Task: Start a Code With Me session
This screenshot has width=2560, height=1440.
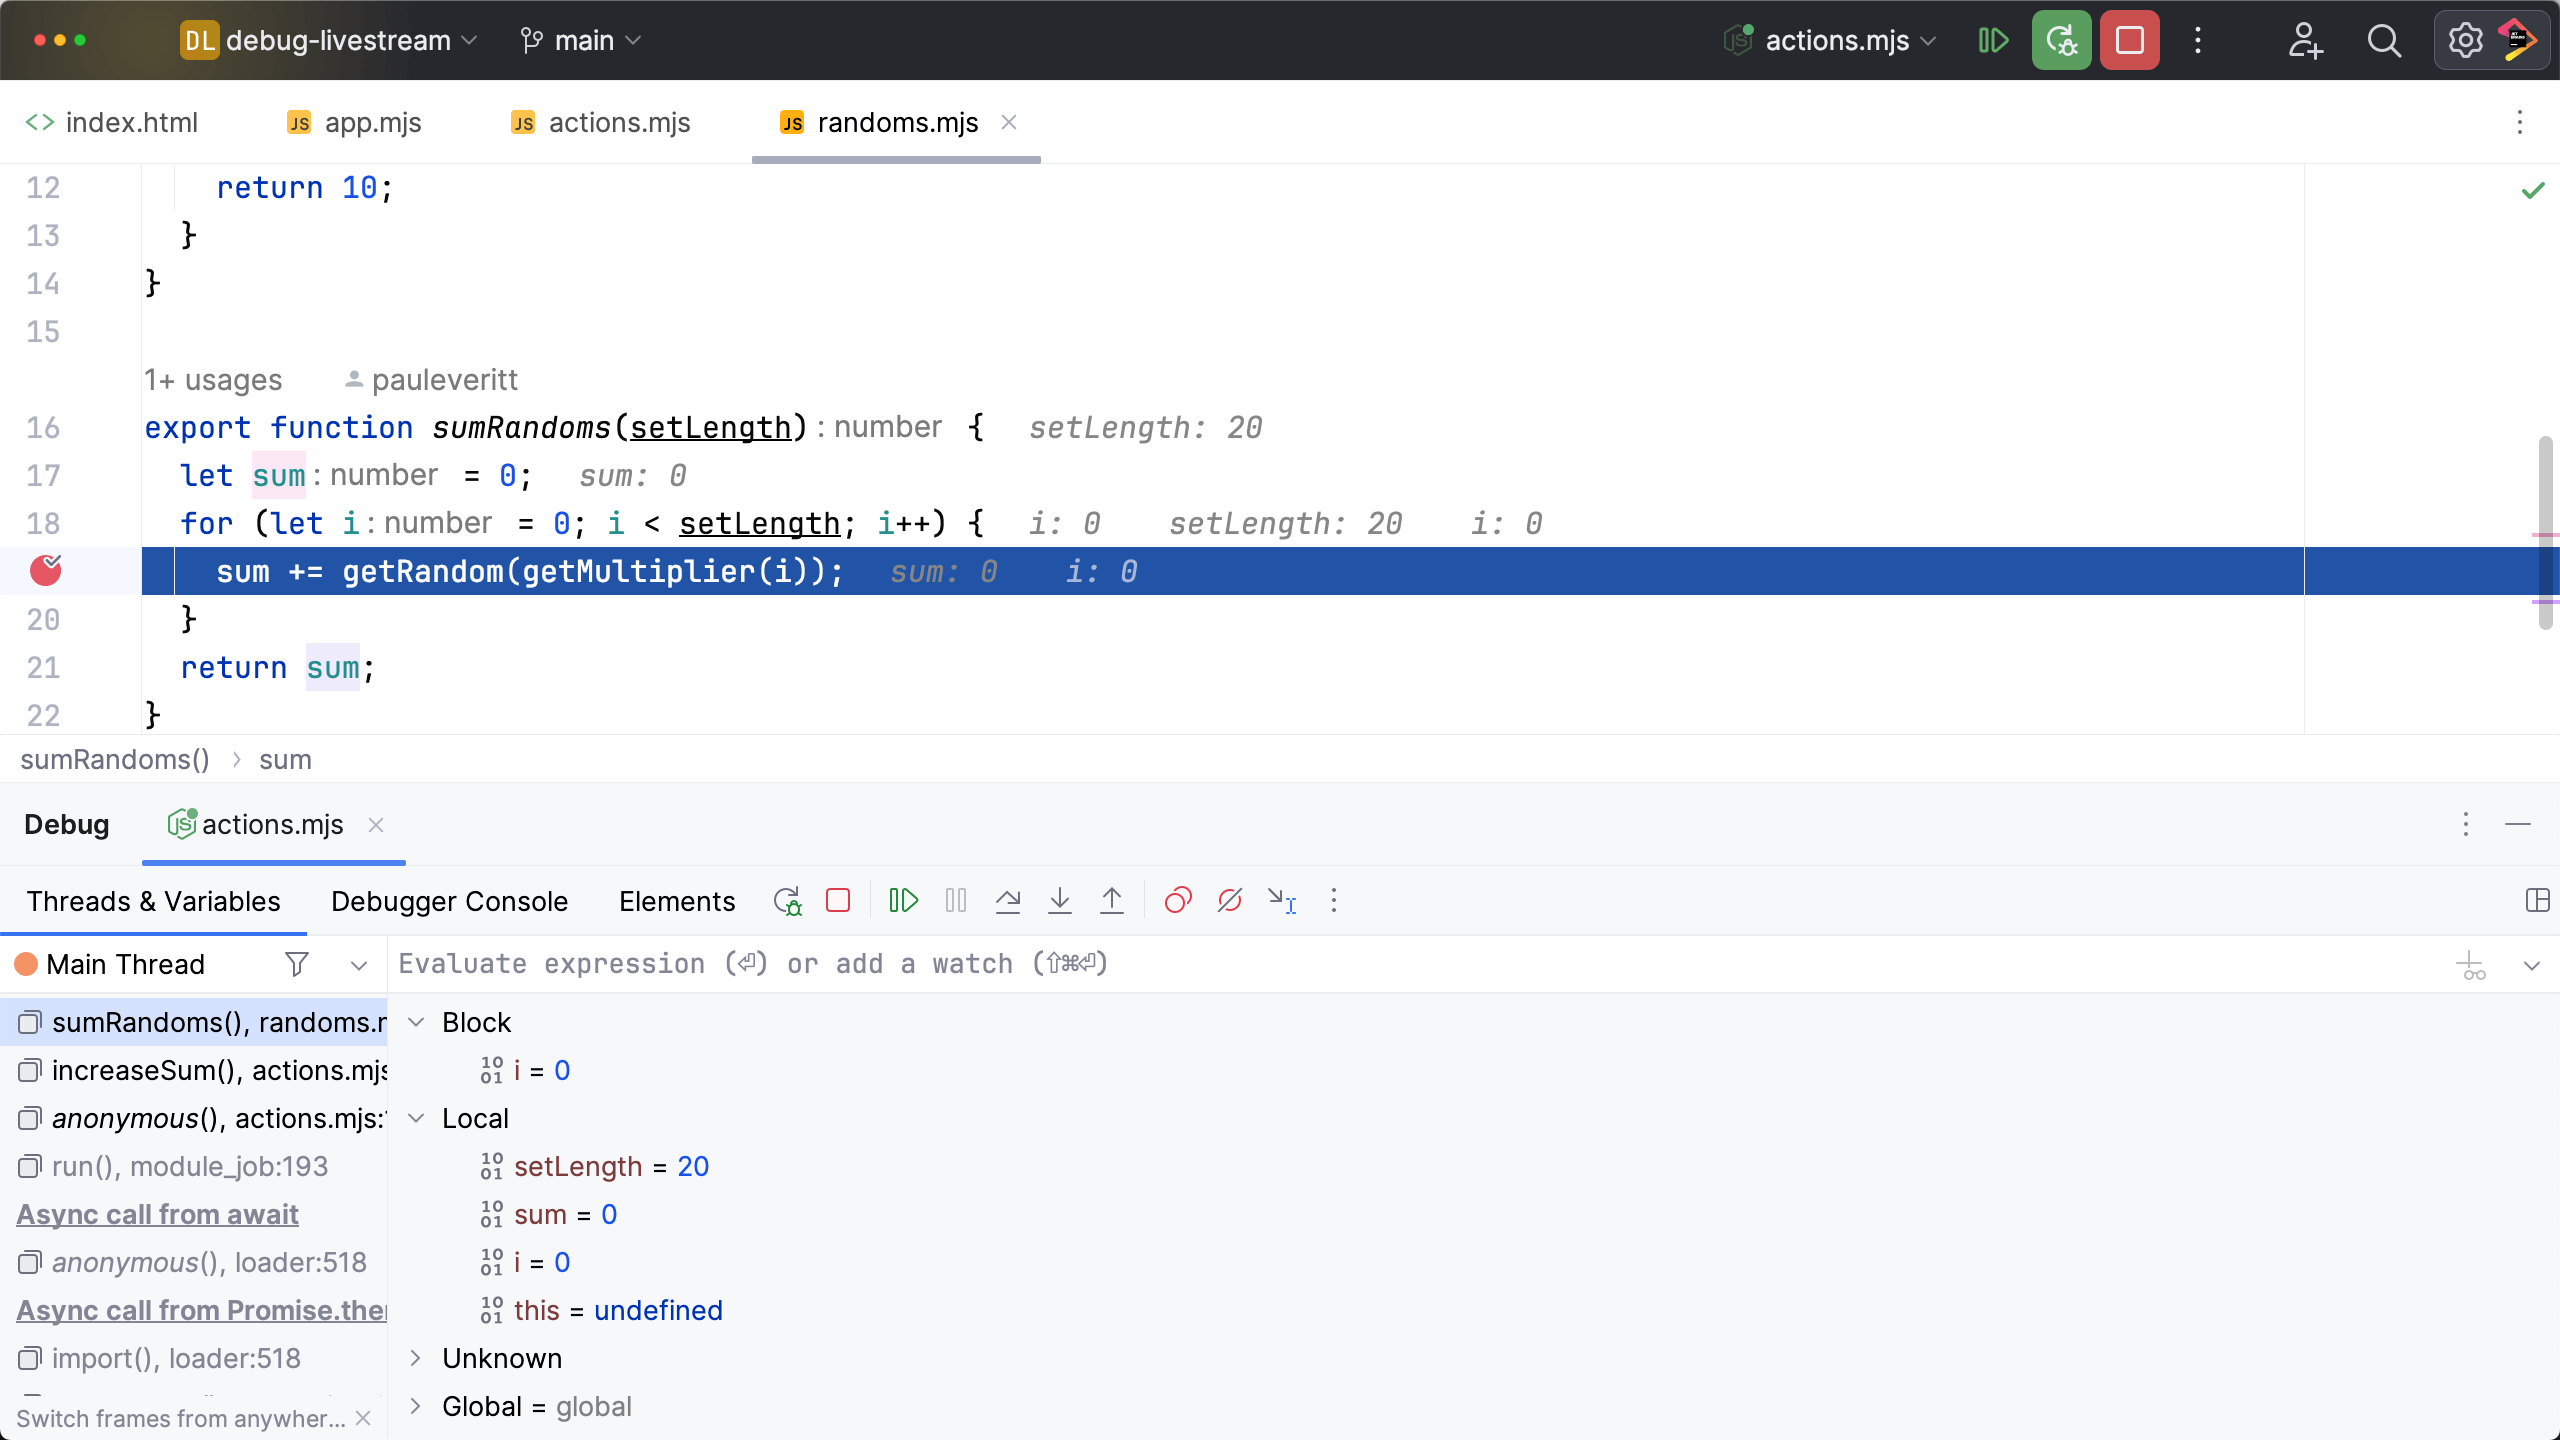Action: click(x=2306, y=40)
